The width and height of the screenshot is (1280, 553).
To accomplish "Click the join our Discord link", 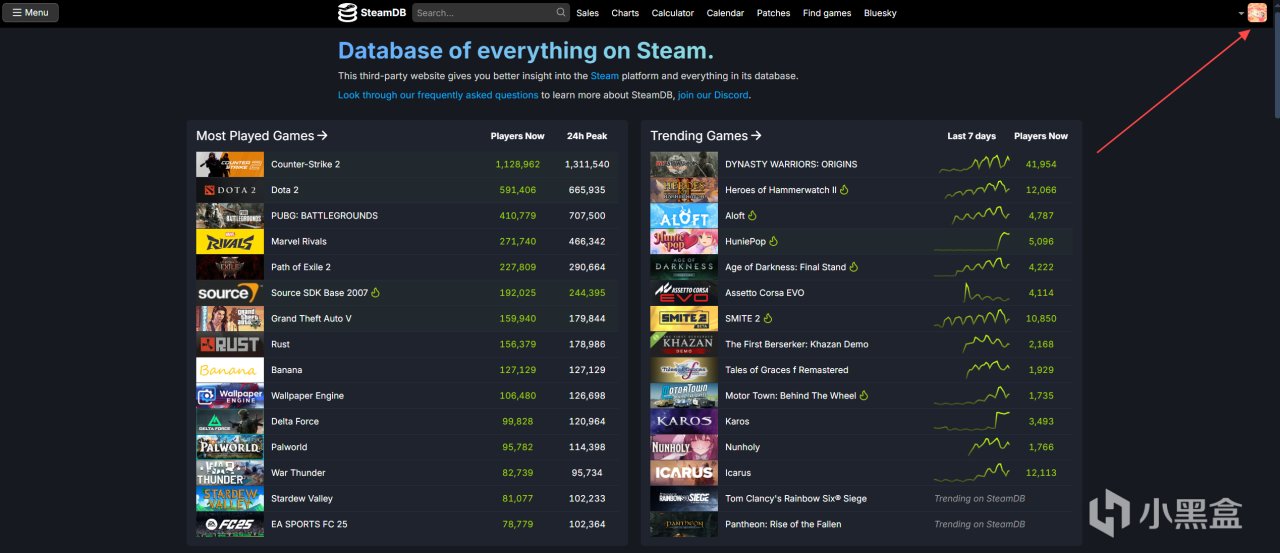I will 713,95.
